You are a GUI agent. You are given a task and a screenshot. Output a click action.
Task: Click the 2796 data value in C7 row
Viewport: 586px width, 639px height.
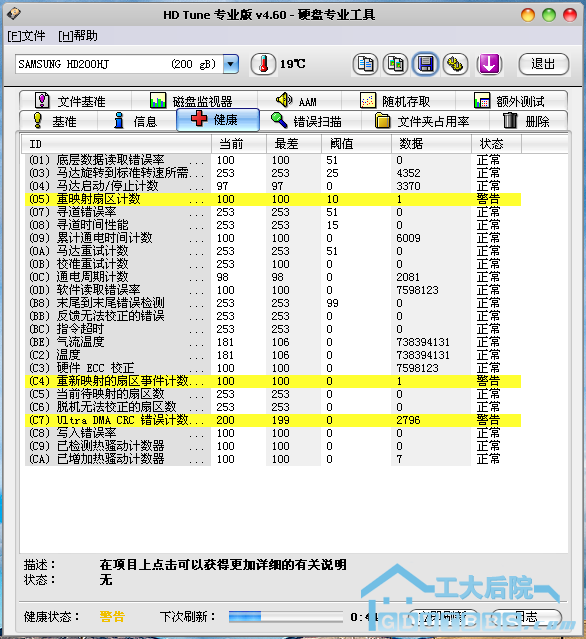click(x=408, y=420)
